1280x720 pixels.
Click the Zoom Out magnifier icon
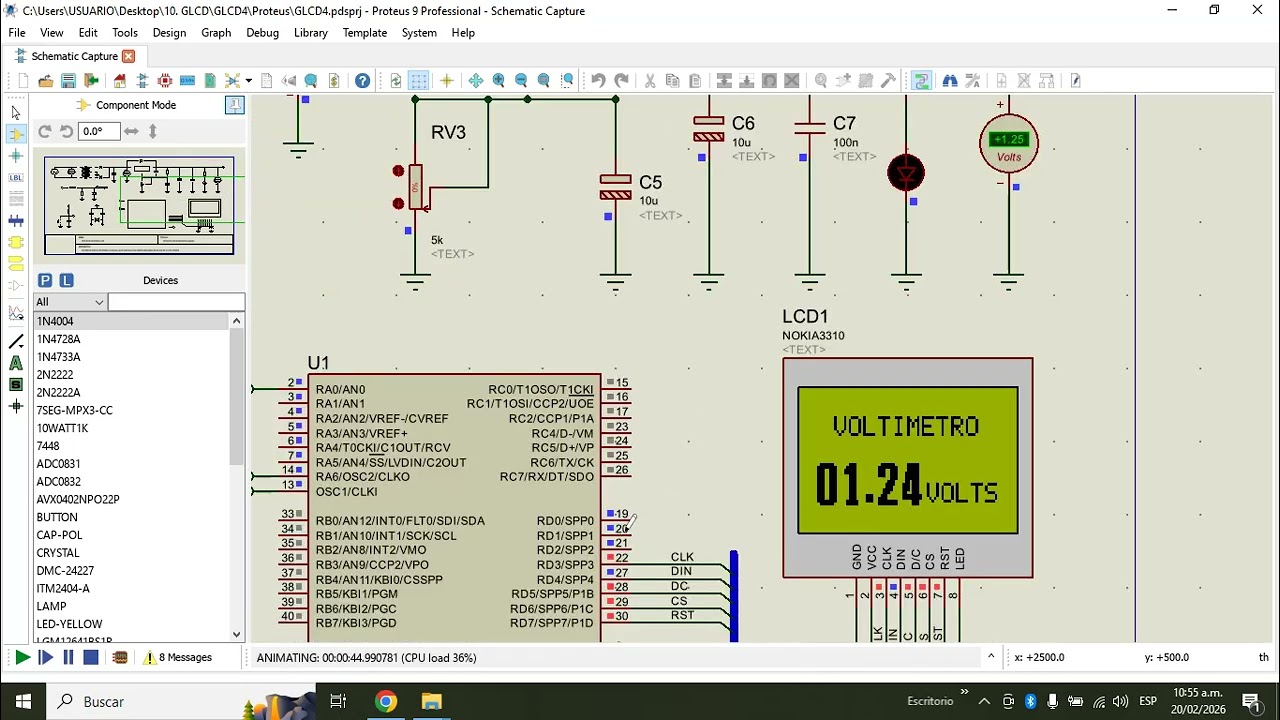[x=521, y=81]
